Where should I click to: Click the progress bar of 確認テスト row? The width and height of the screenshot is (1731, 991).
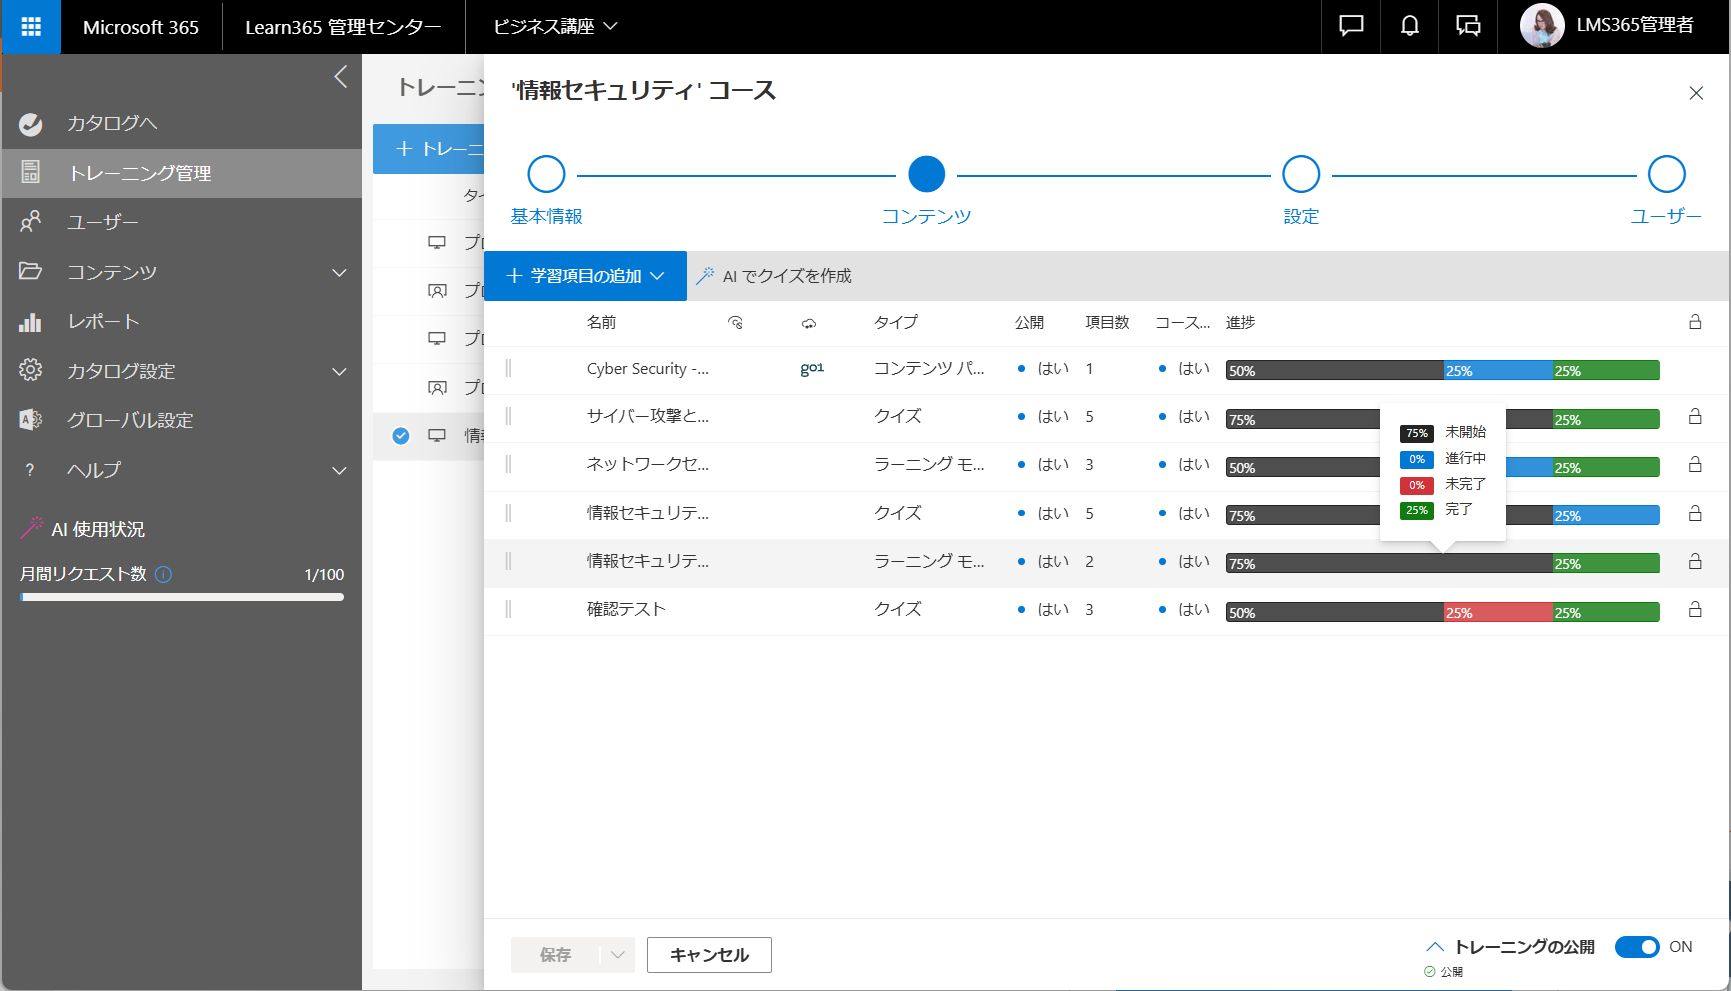pos(1442,612)
